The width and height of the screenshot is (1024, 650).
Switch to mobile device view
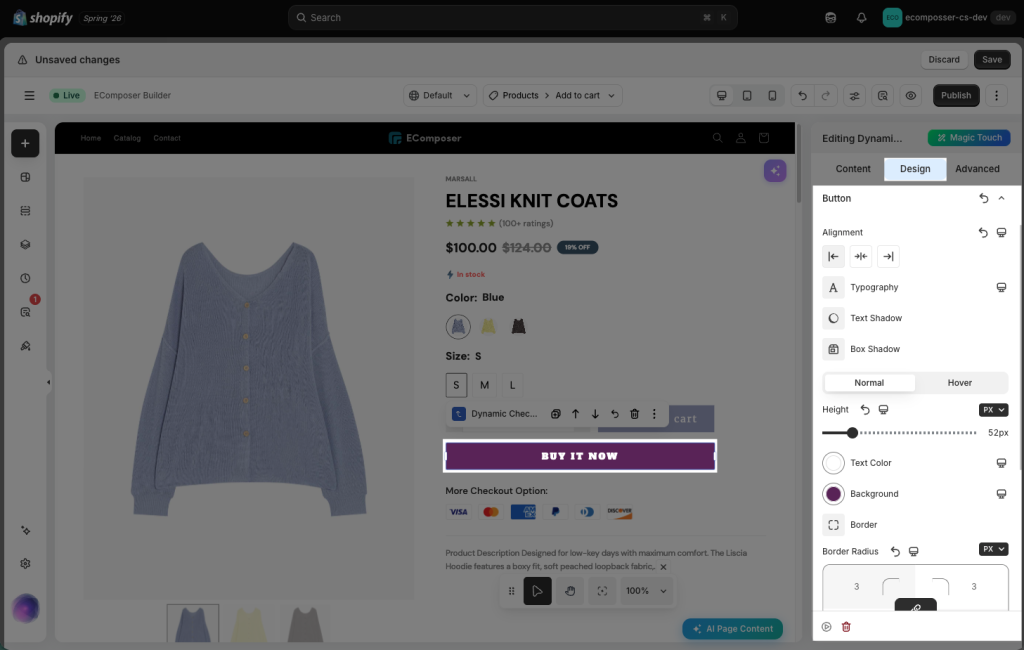coord(772,95)
